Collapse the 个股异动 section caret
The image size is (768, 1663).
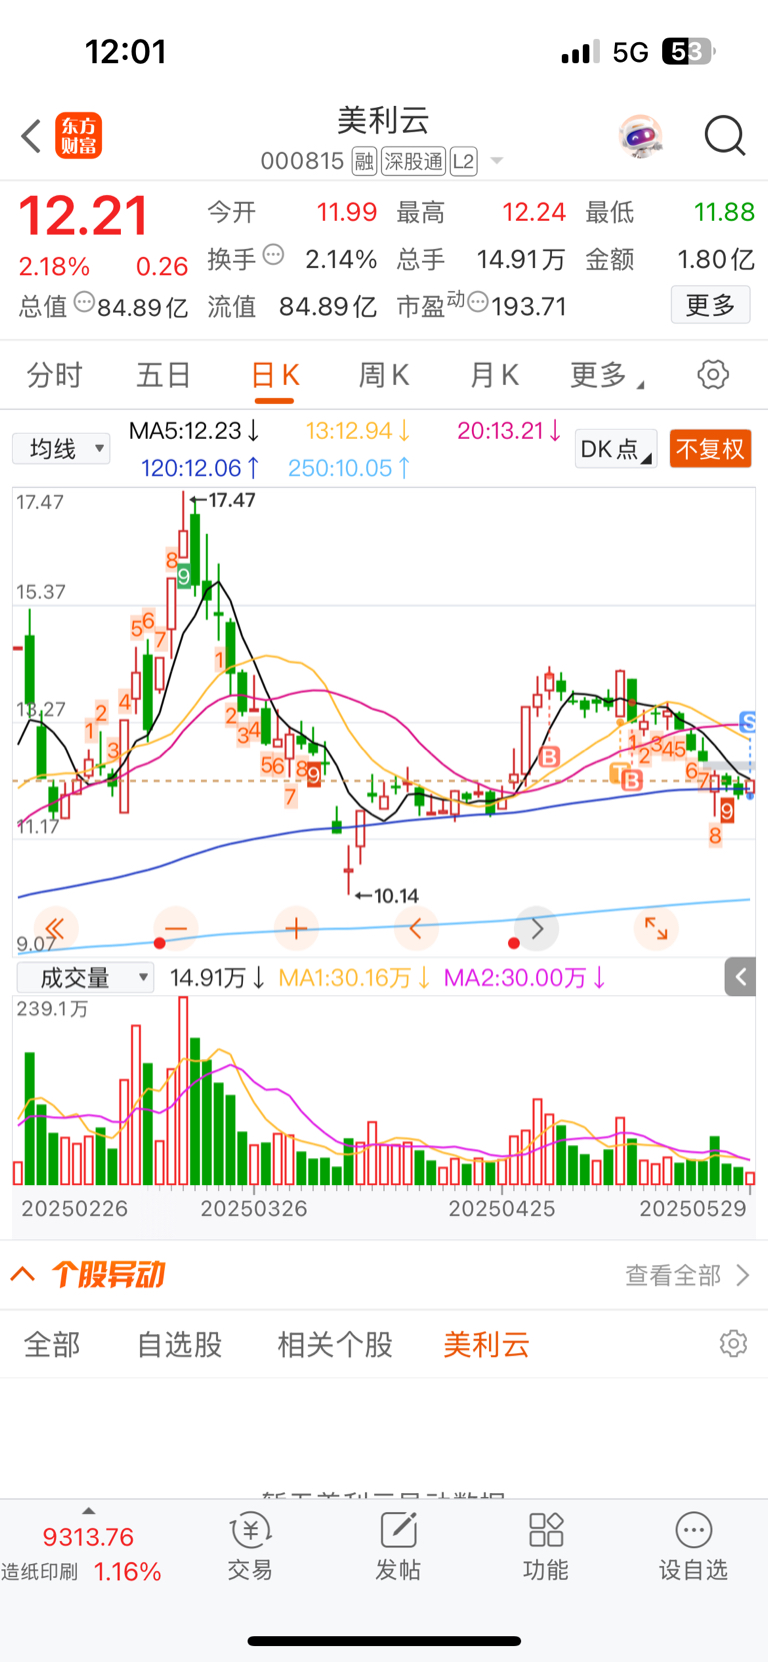click(x=23, y=1274)
